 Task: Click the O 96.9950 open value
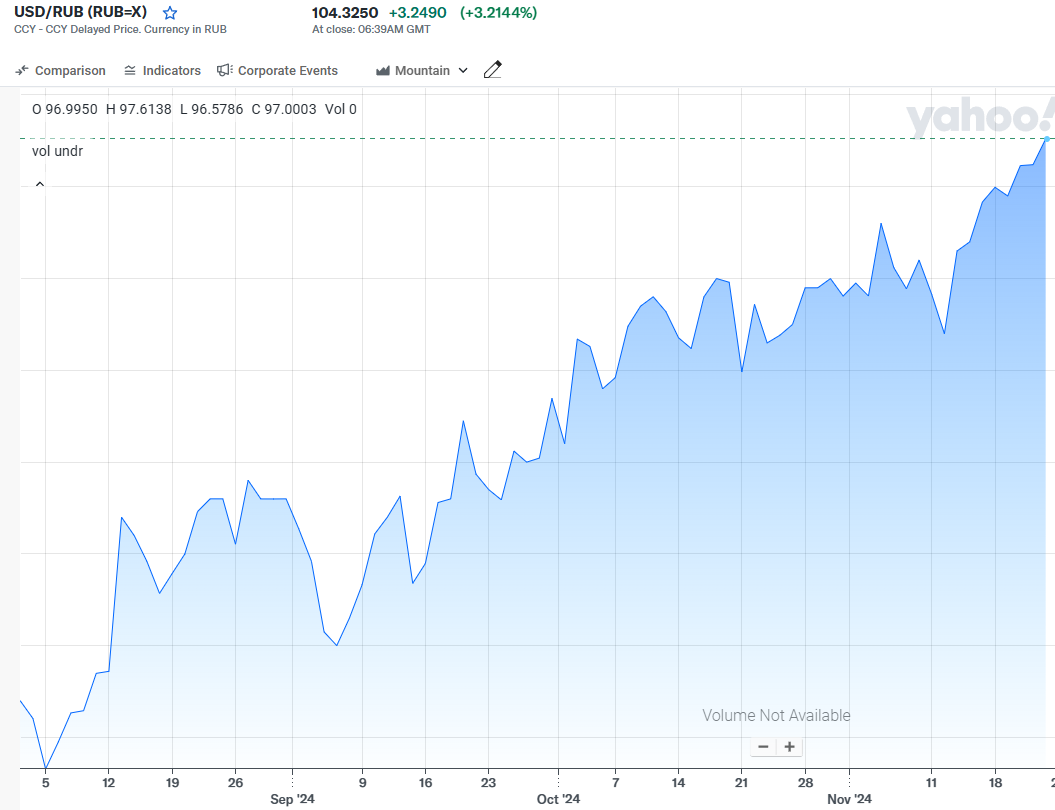[65, 109]
